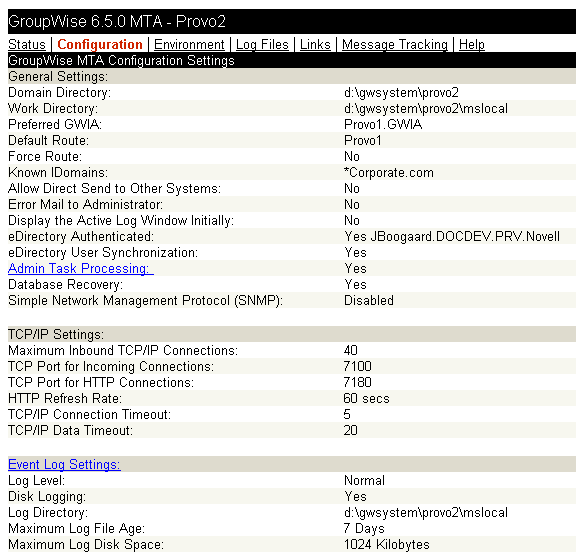576x560 pixels.
Task: Click the eDirectory User Synchronization label
Action: tap(103, 253)
